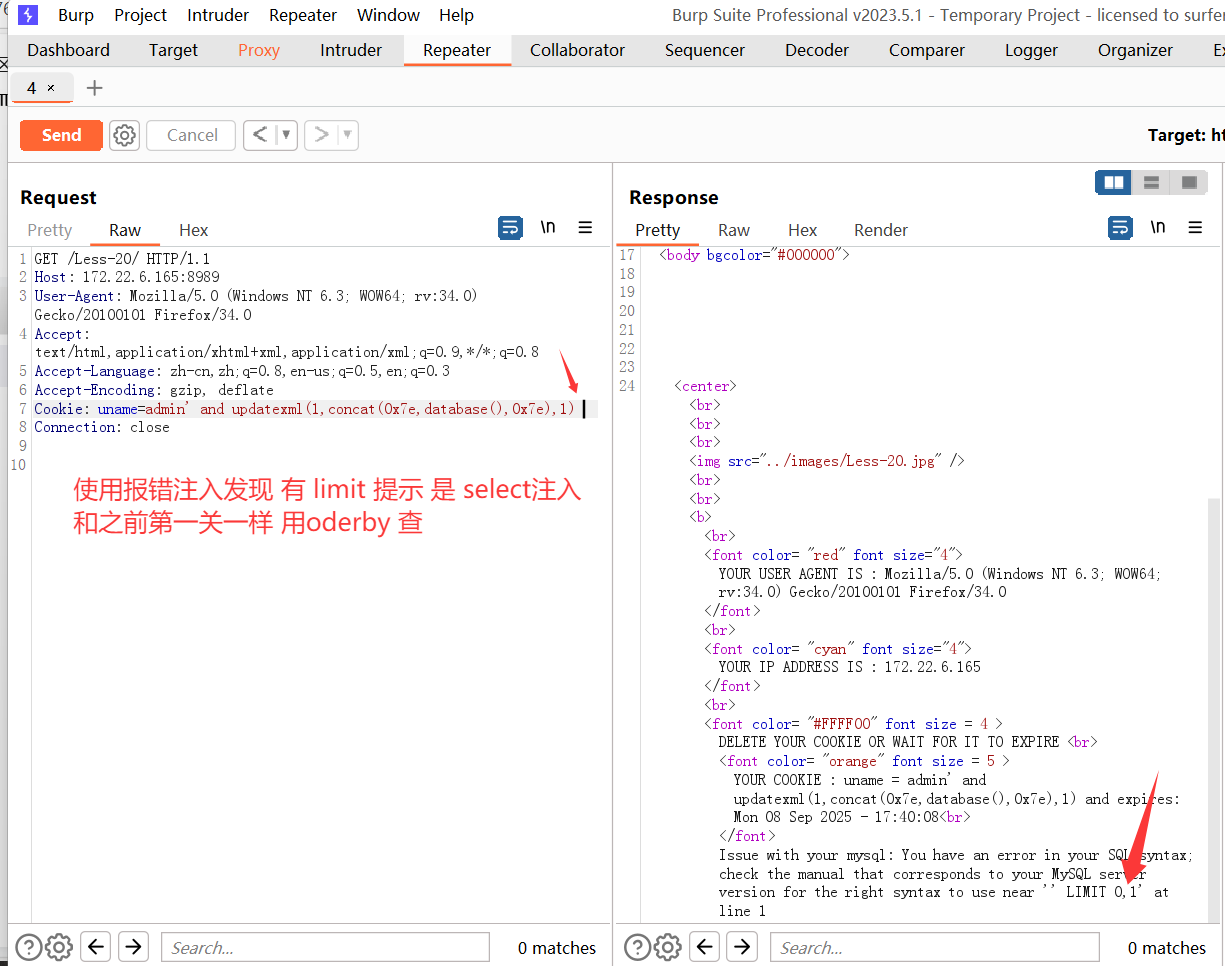Screen dimensions: 1225x966
Task: Select combined tabbed layout view
Action: coord(1189,183)
